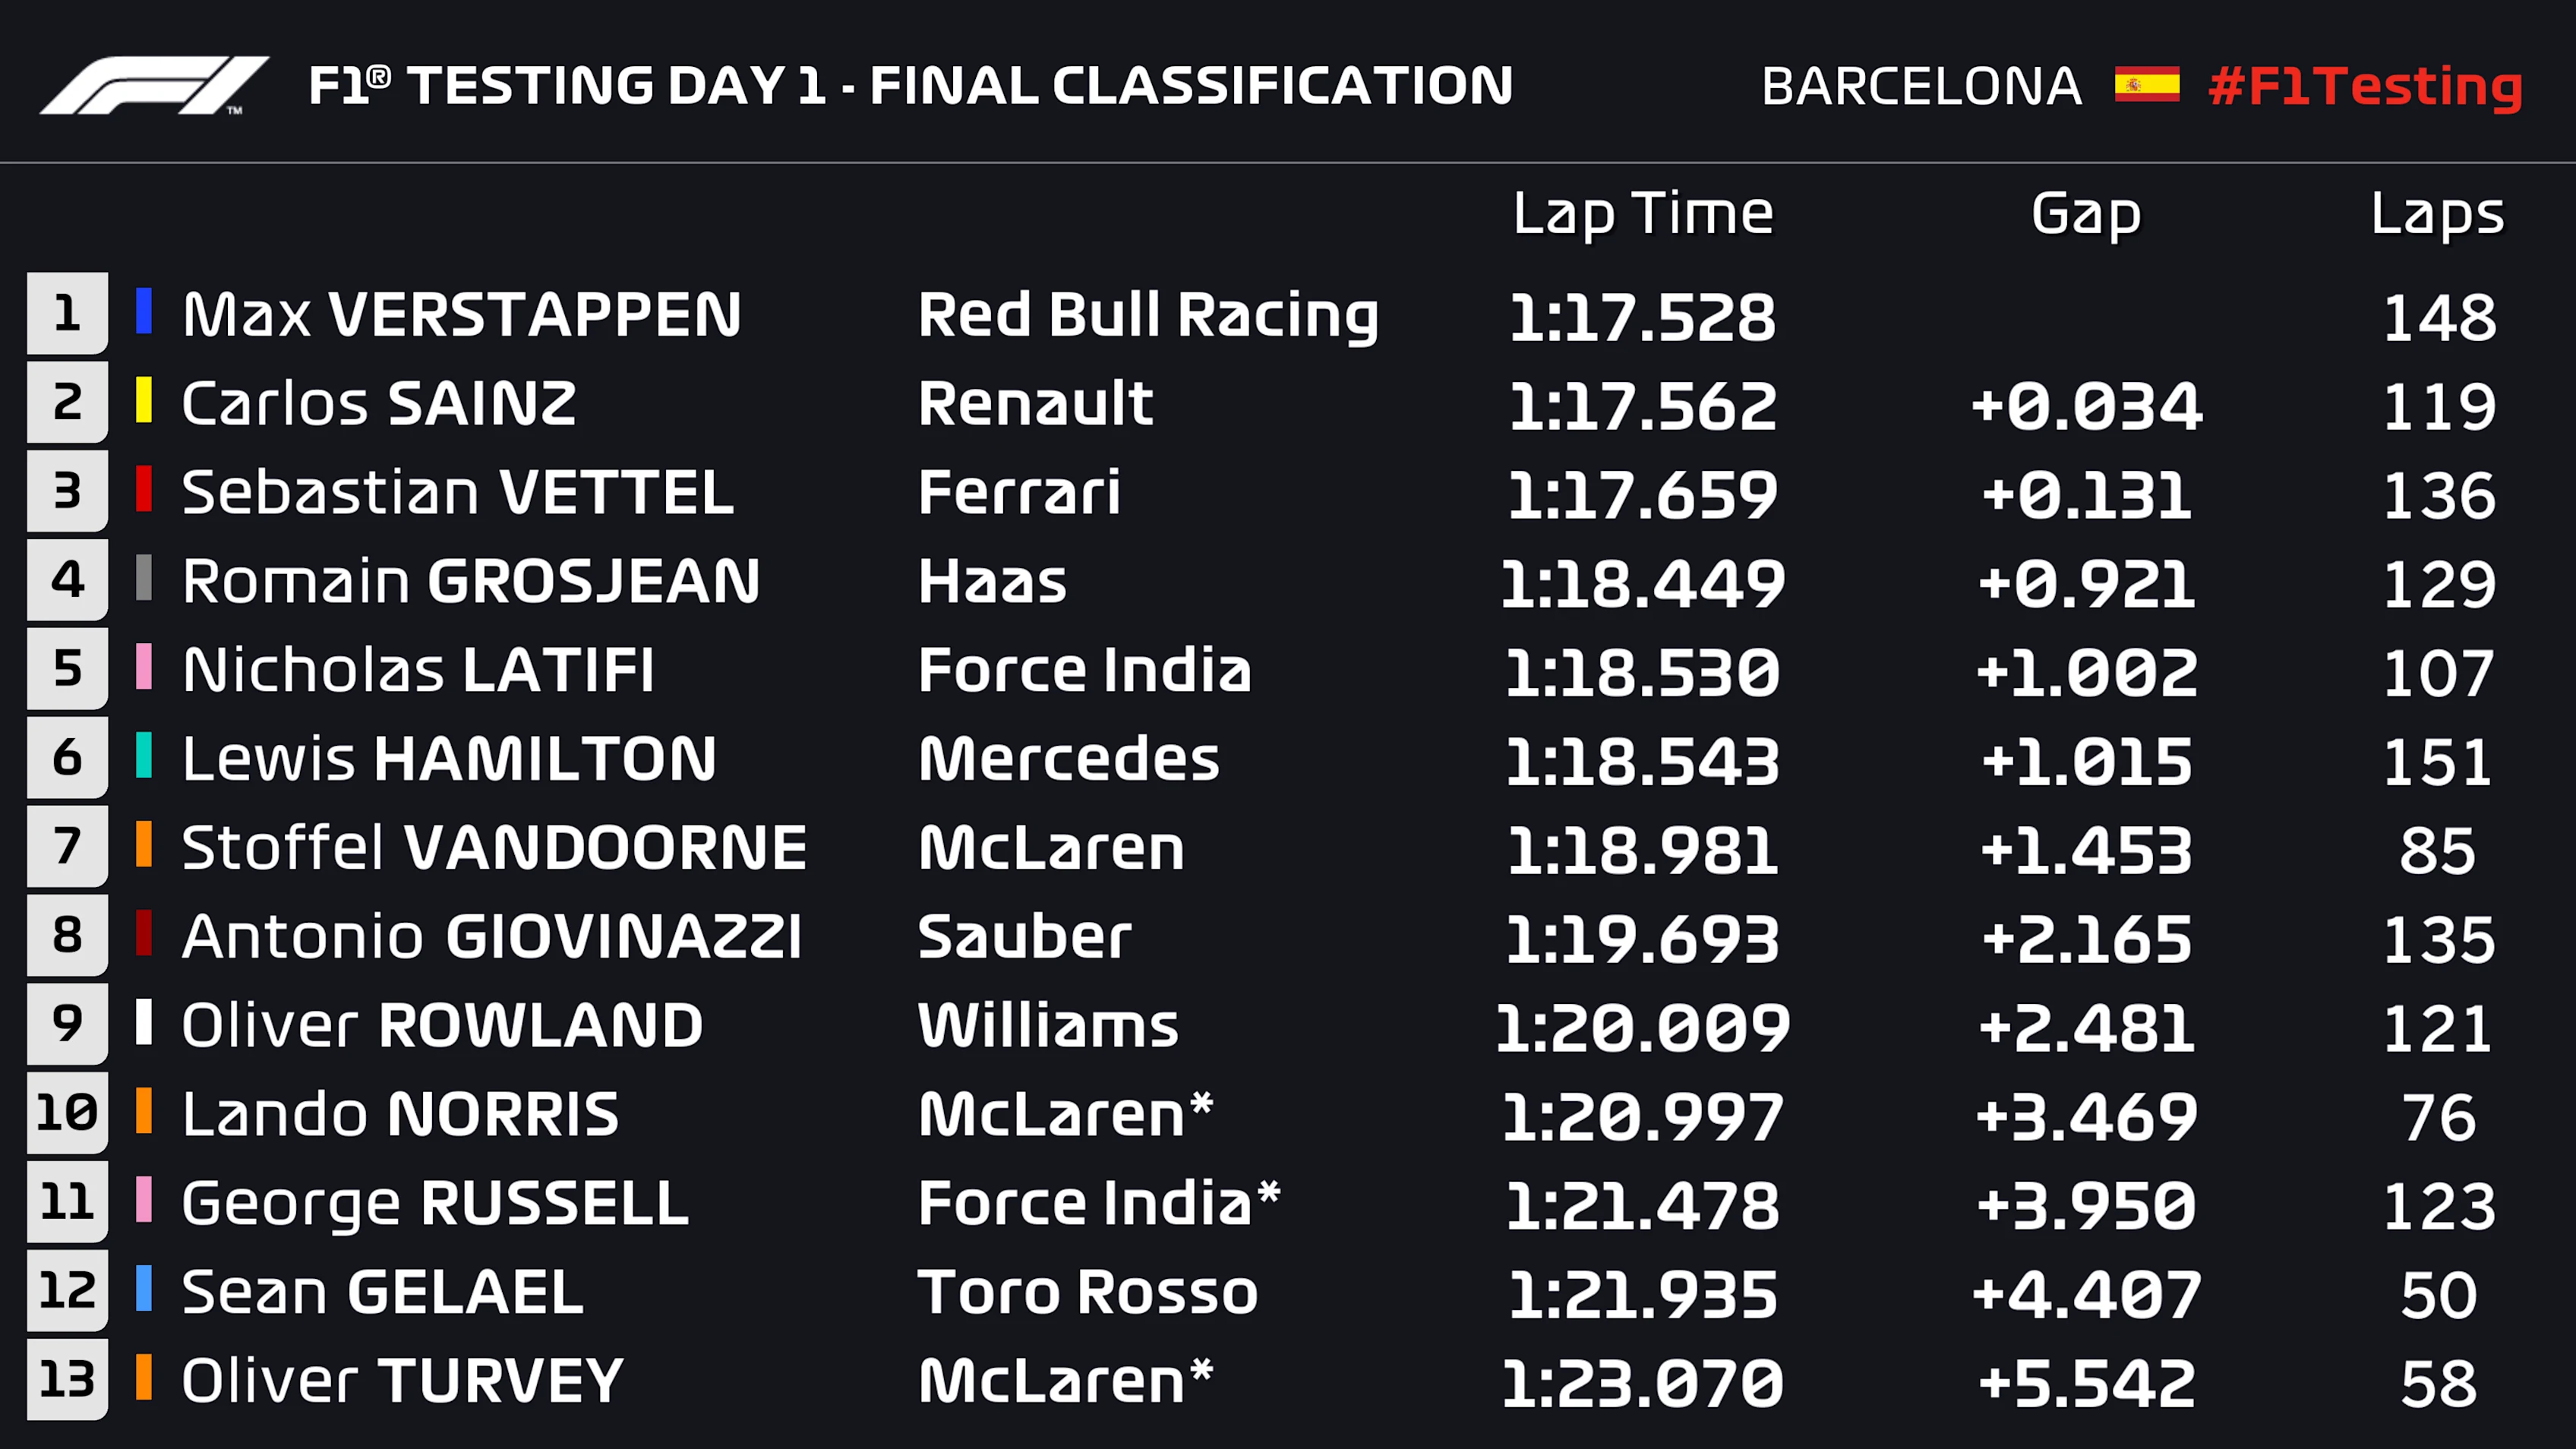Click Hamilton's 151 laps count
The width and height of the screenshot is (2576, 1449).
(2437, 762)
